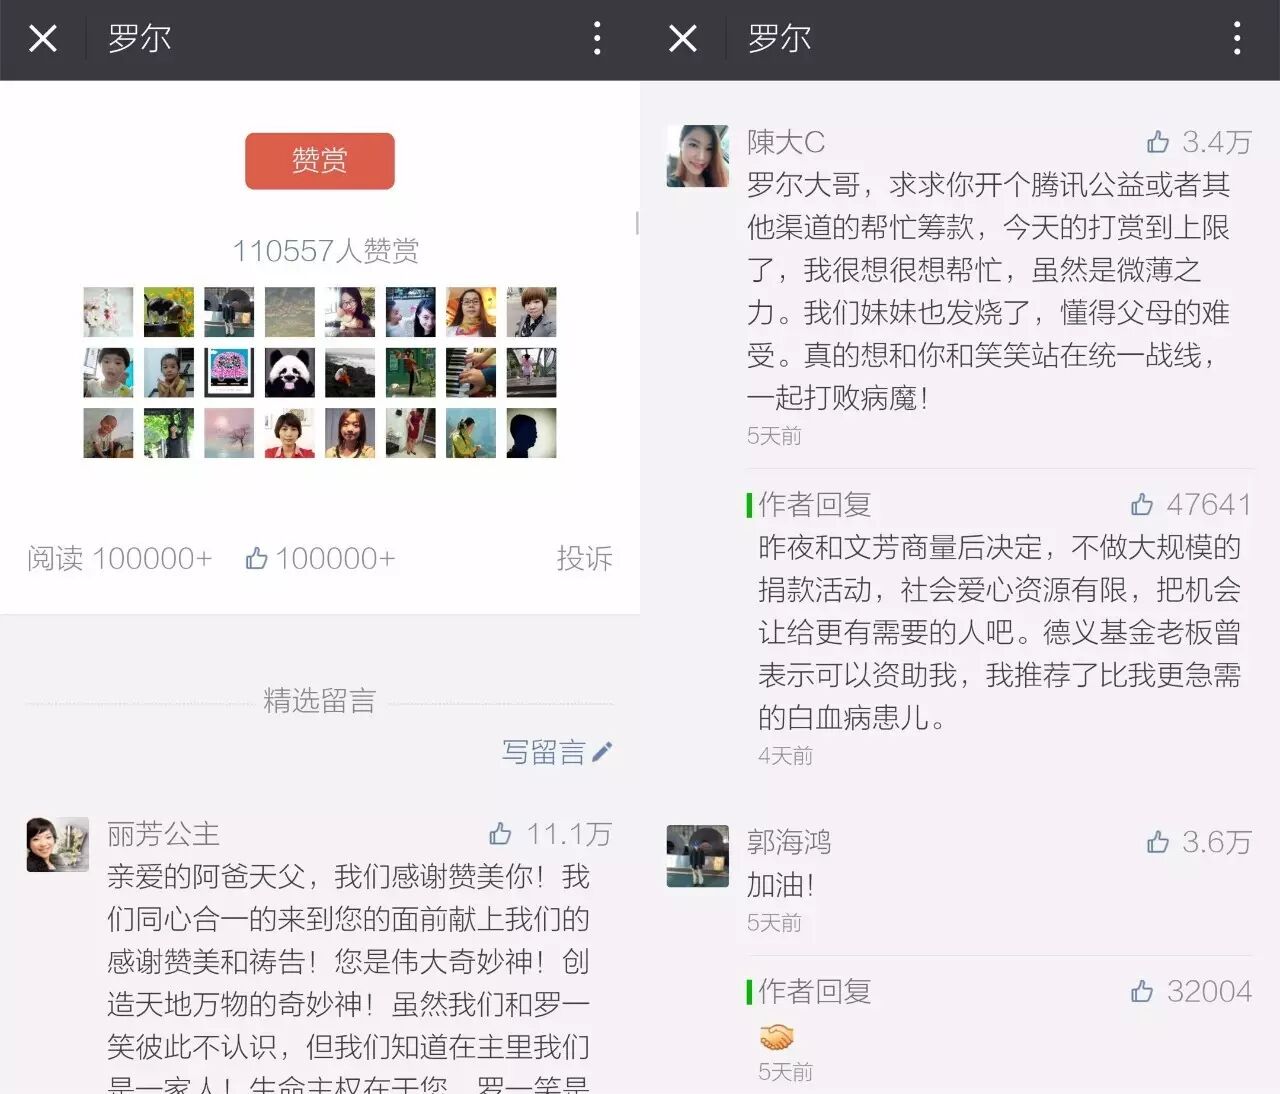The width and height of the screenshot is (1280, 1094).
Task: Tap the 投诉 report link
Action: coord(584,558)
